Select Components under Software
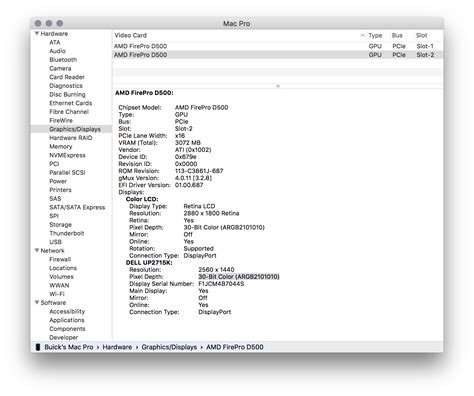474x396 pixels. 67,328
